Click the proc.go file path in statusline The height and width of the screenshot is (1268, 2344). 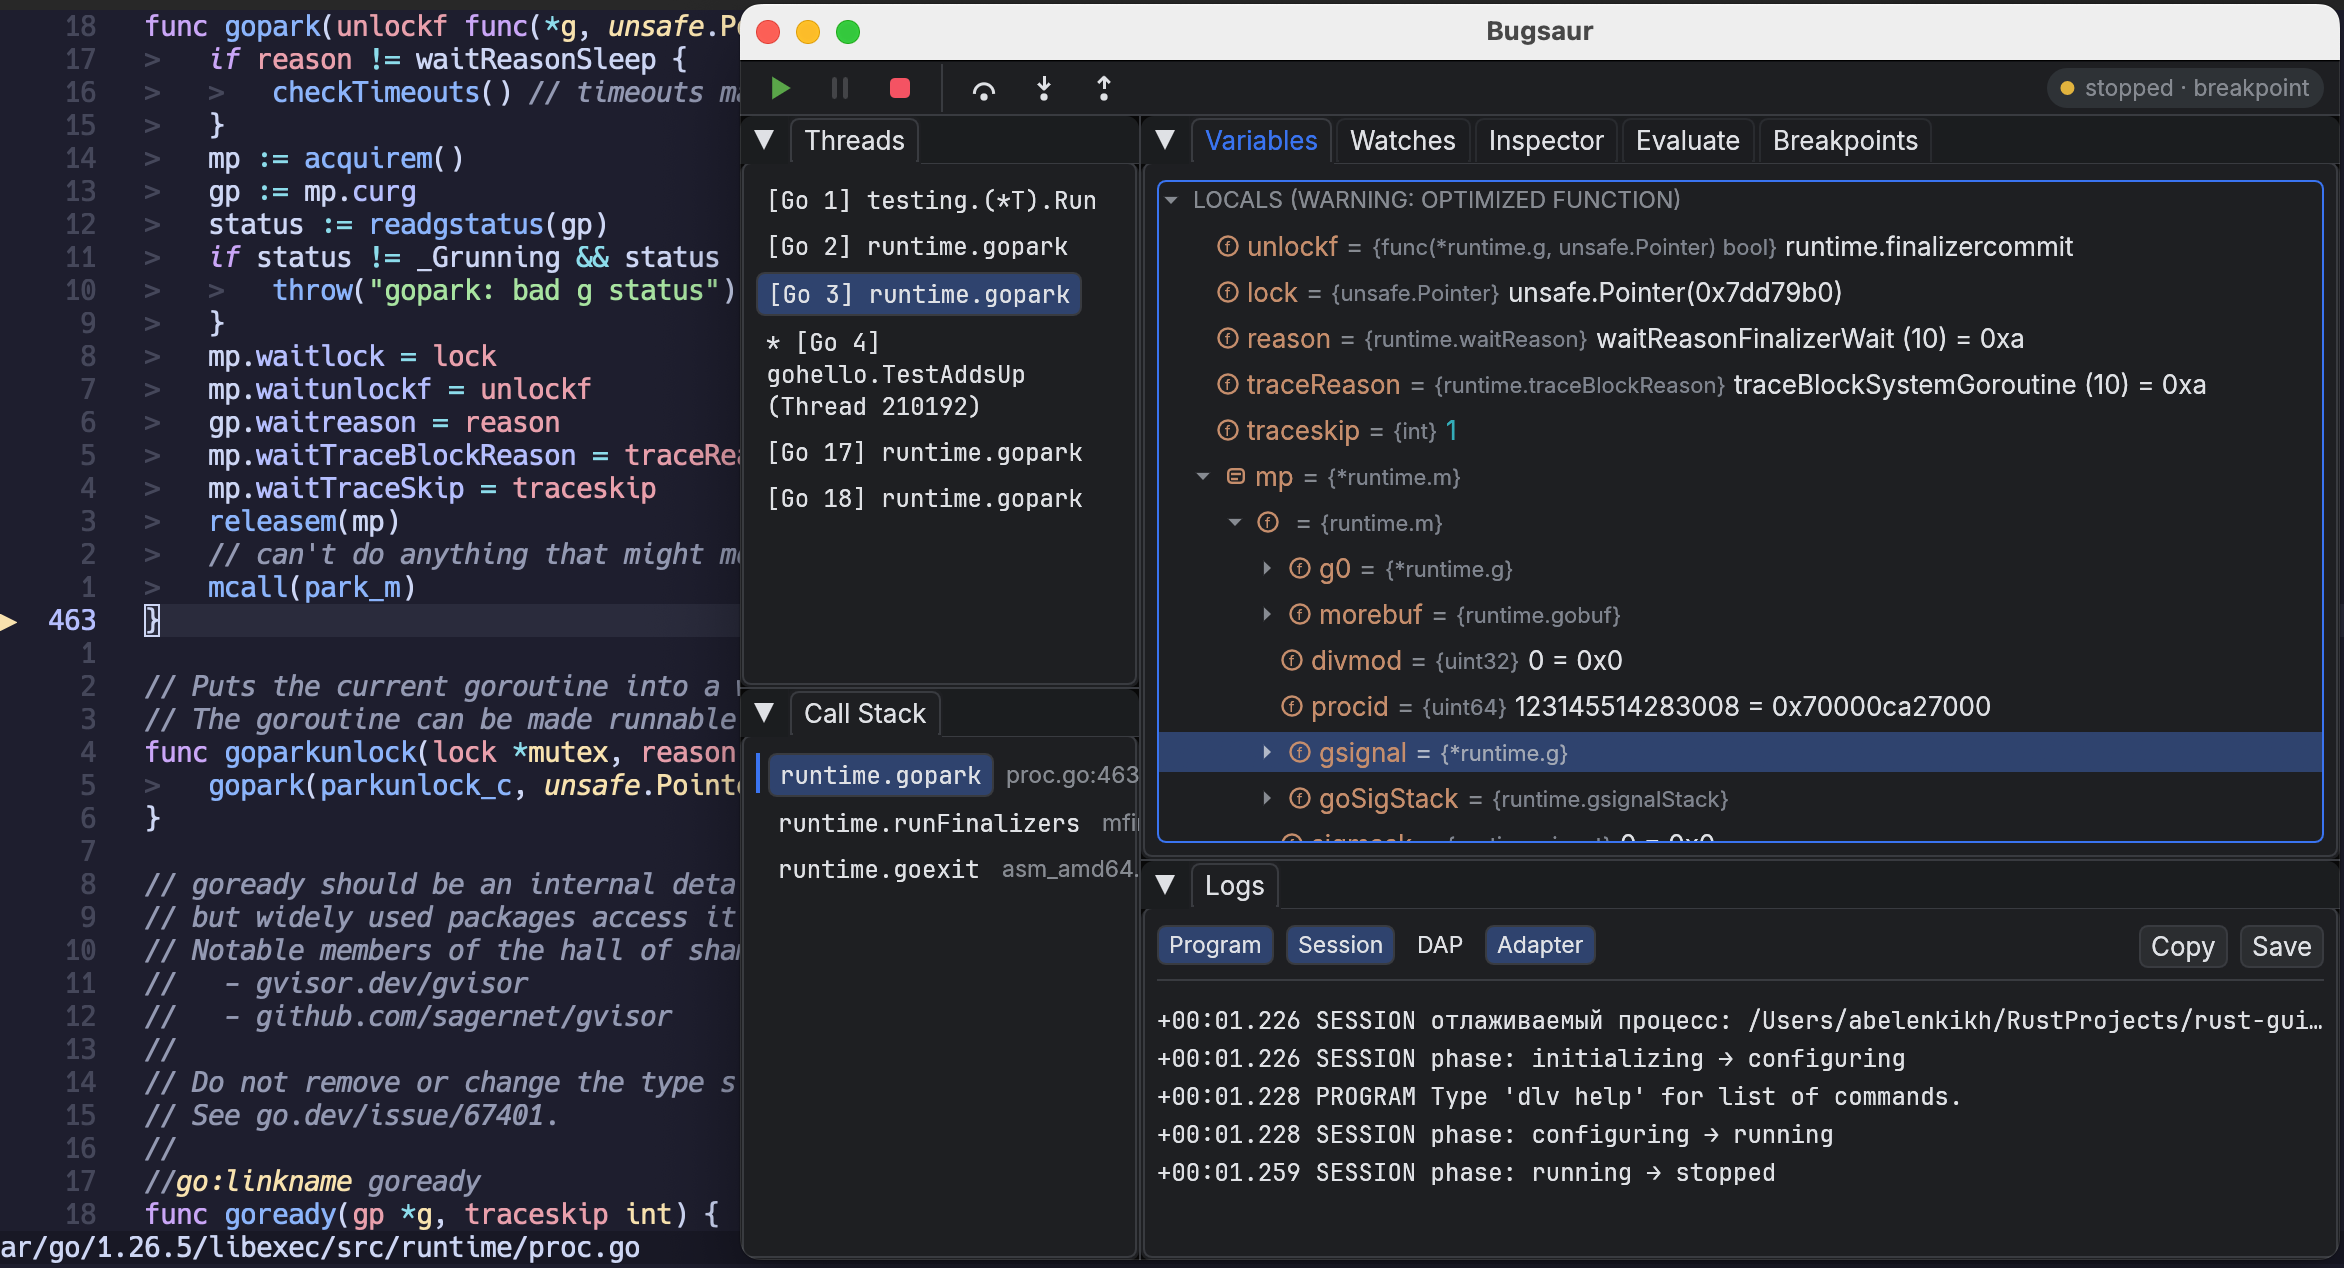click(x=320, y=1248)
